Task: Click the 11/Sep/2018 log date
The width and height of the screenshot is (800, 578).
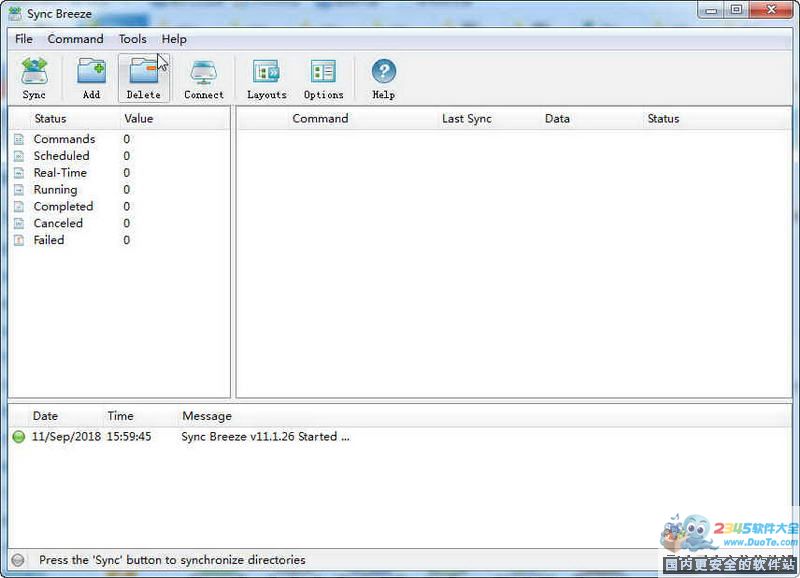Action: click(66, 437)
